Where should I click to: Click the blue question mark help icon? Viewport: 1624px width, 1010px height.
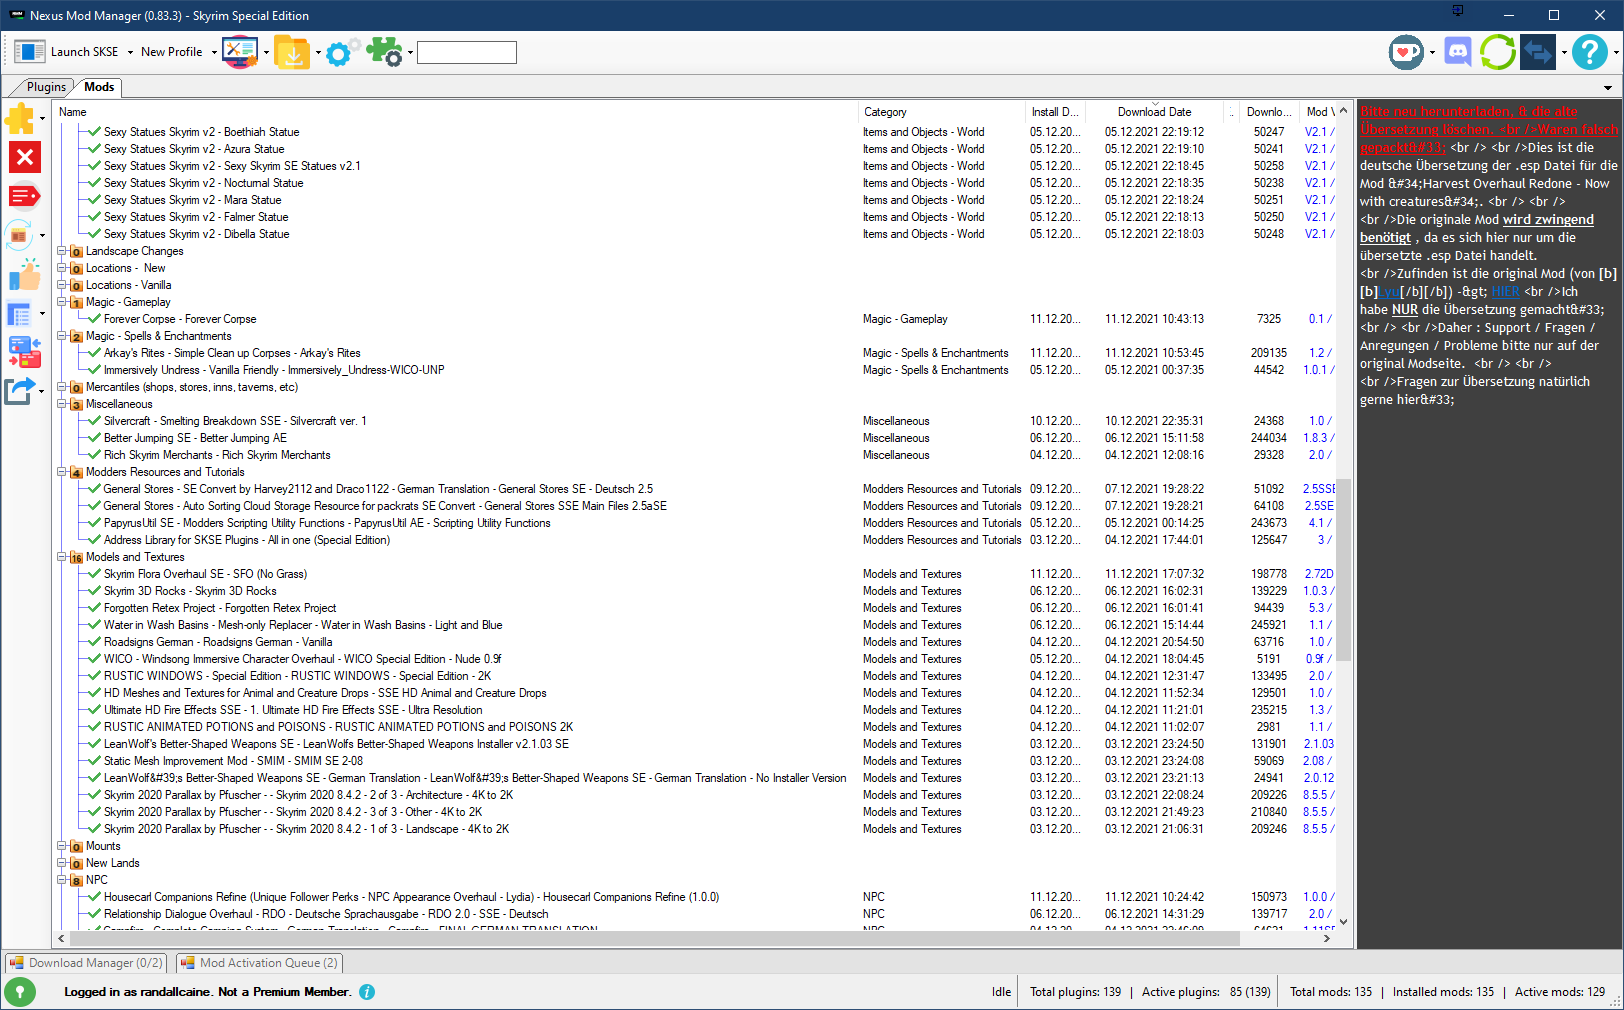1588,52
